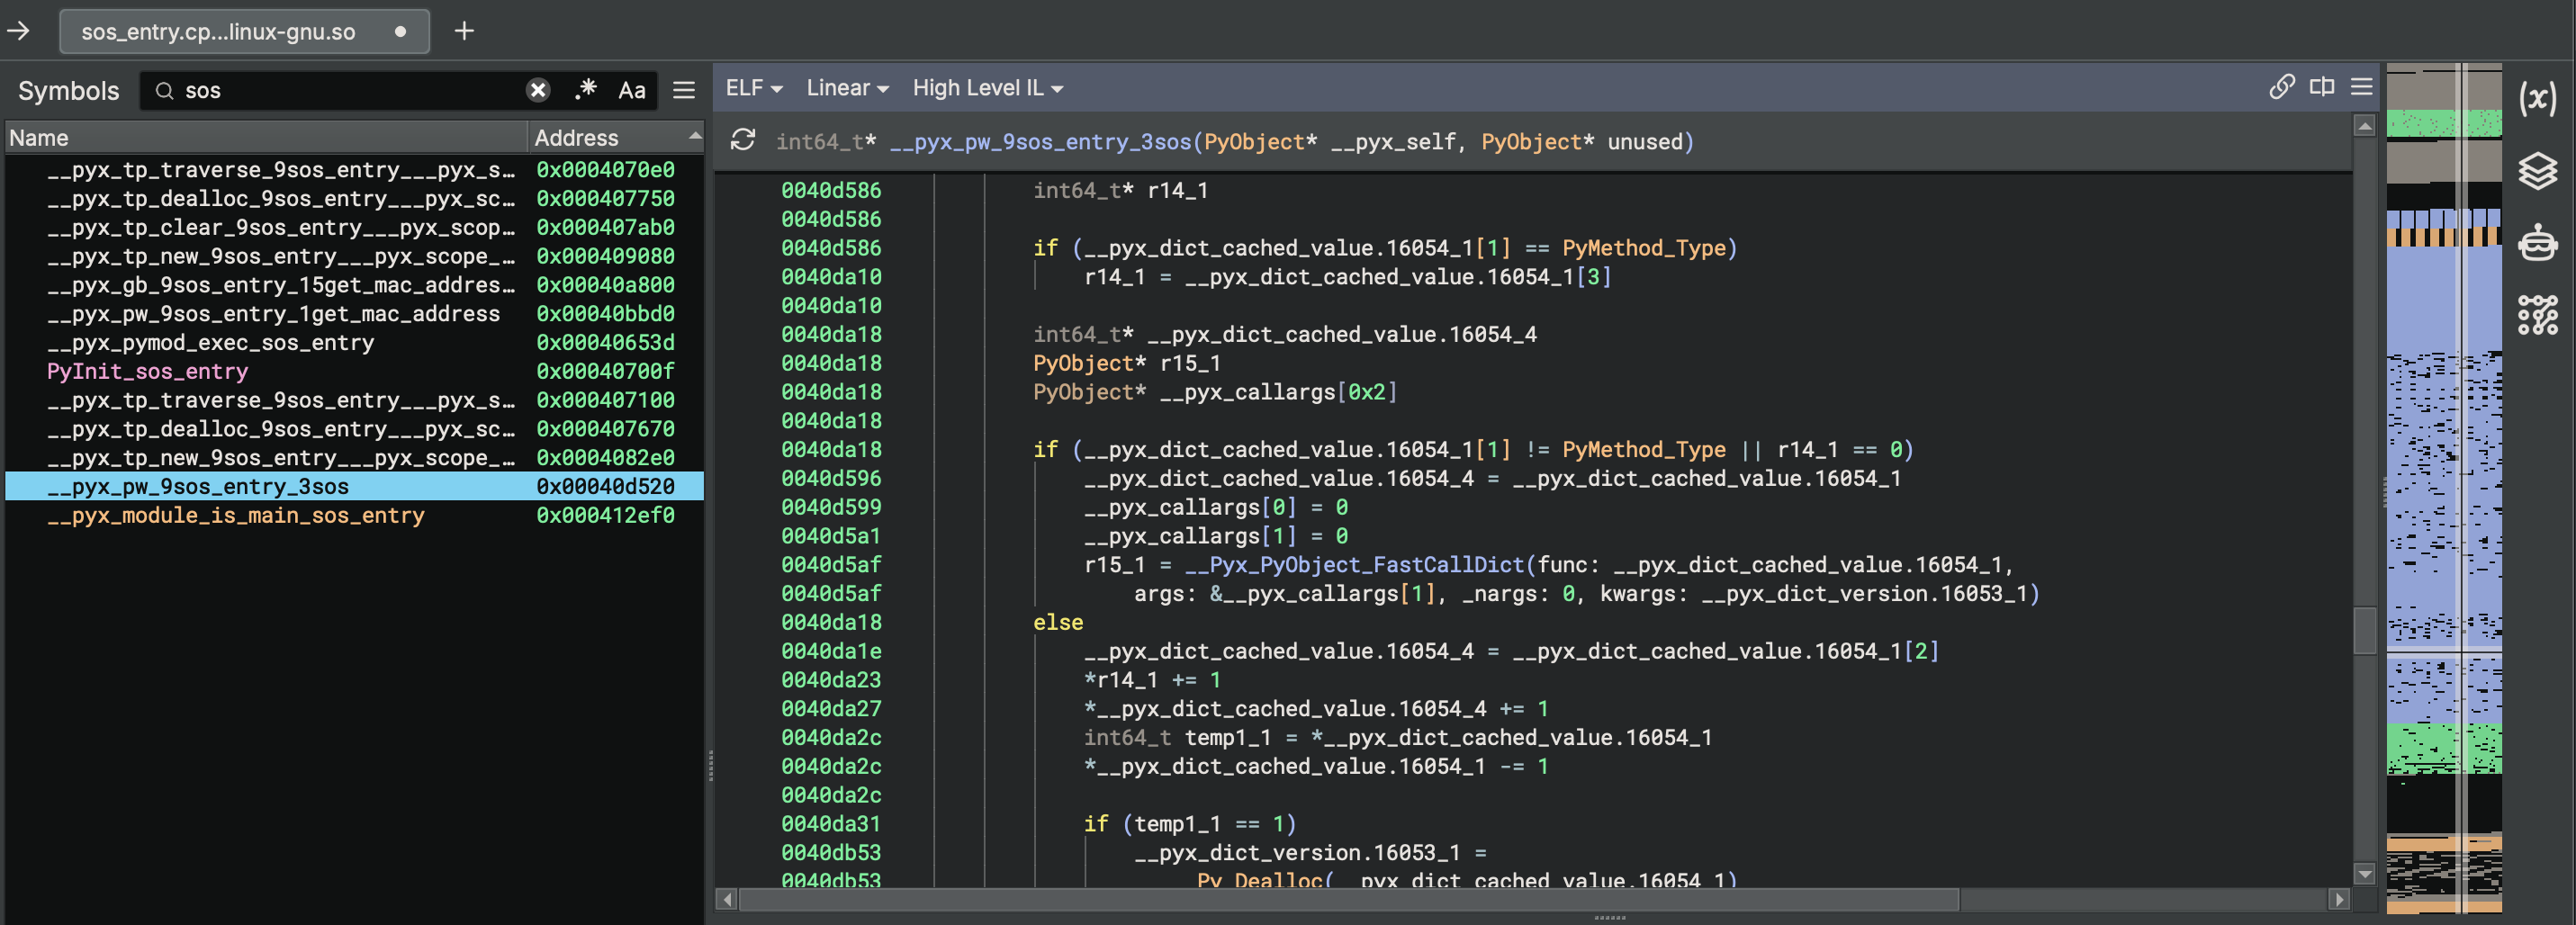Screen dimensions: 2576x925
Task: Click the back navigation arrow
Action: pyautogui.click(x=19, y=31)
